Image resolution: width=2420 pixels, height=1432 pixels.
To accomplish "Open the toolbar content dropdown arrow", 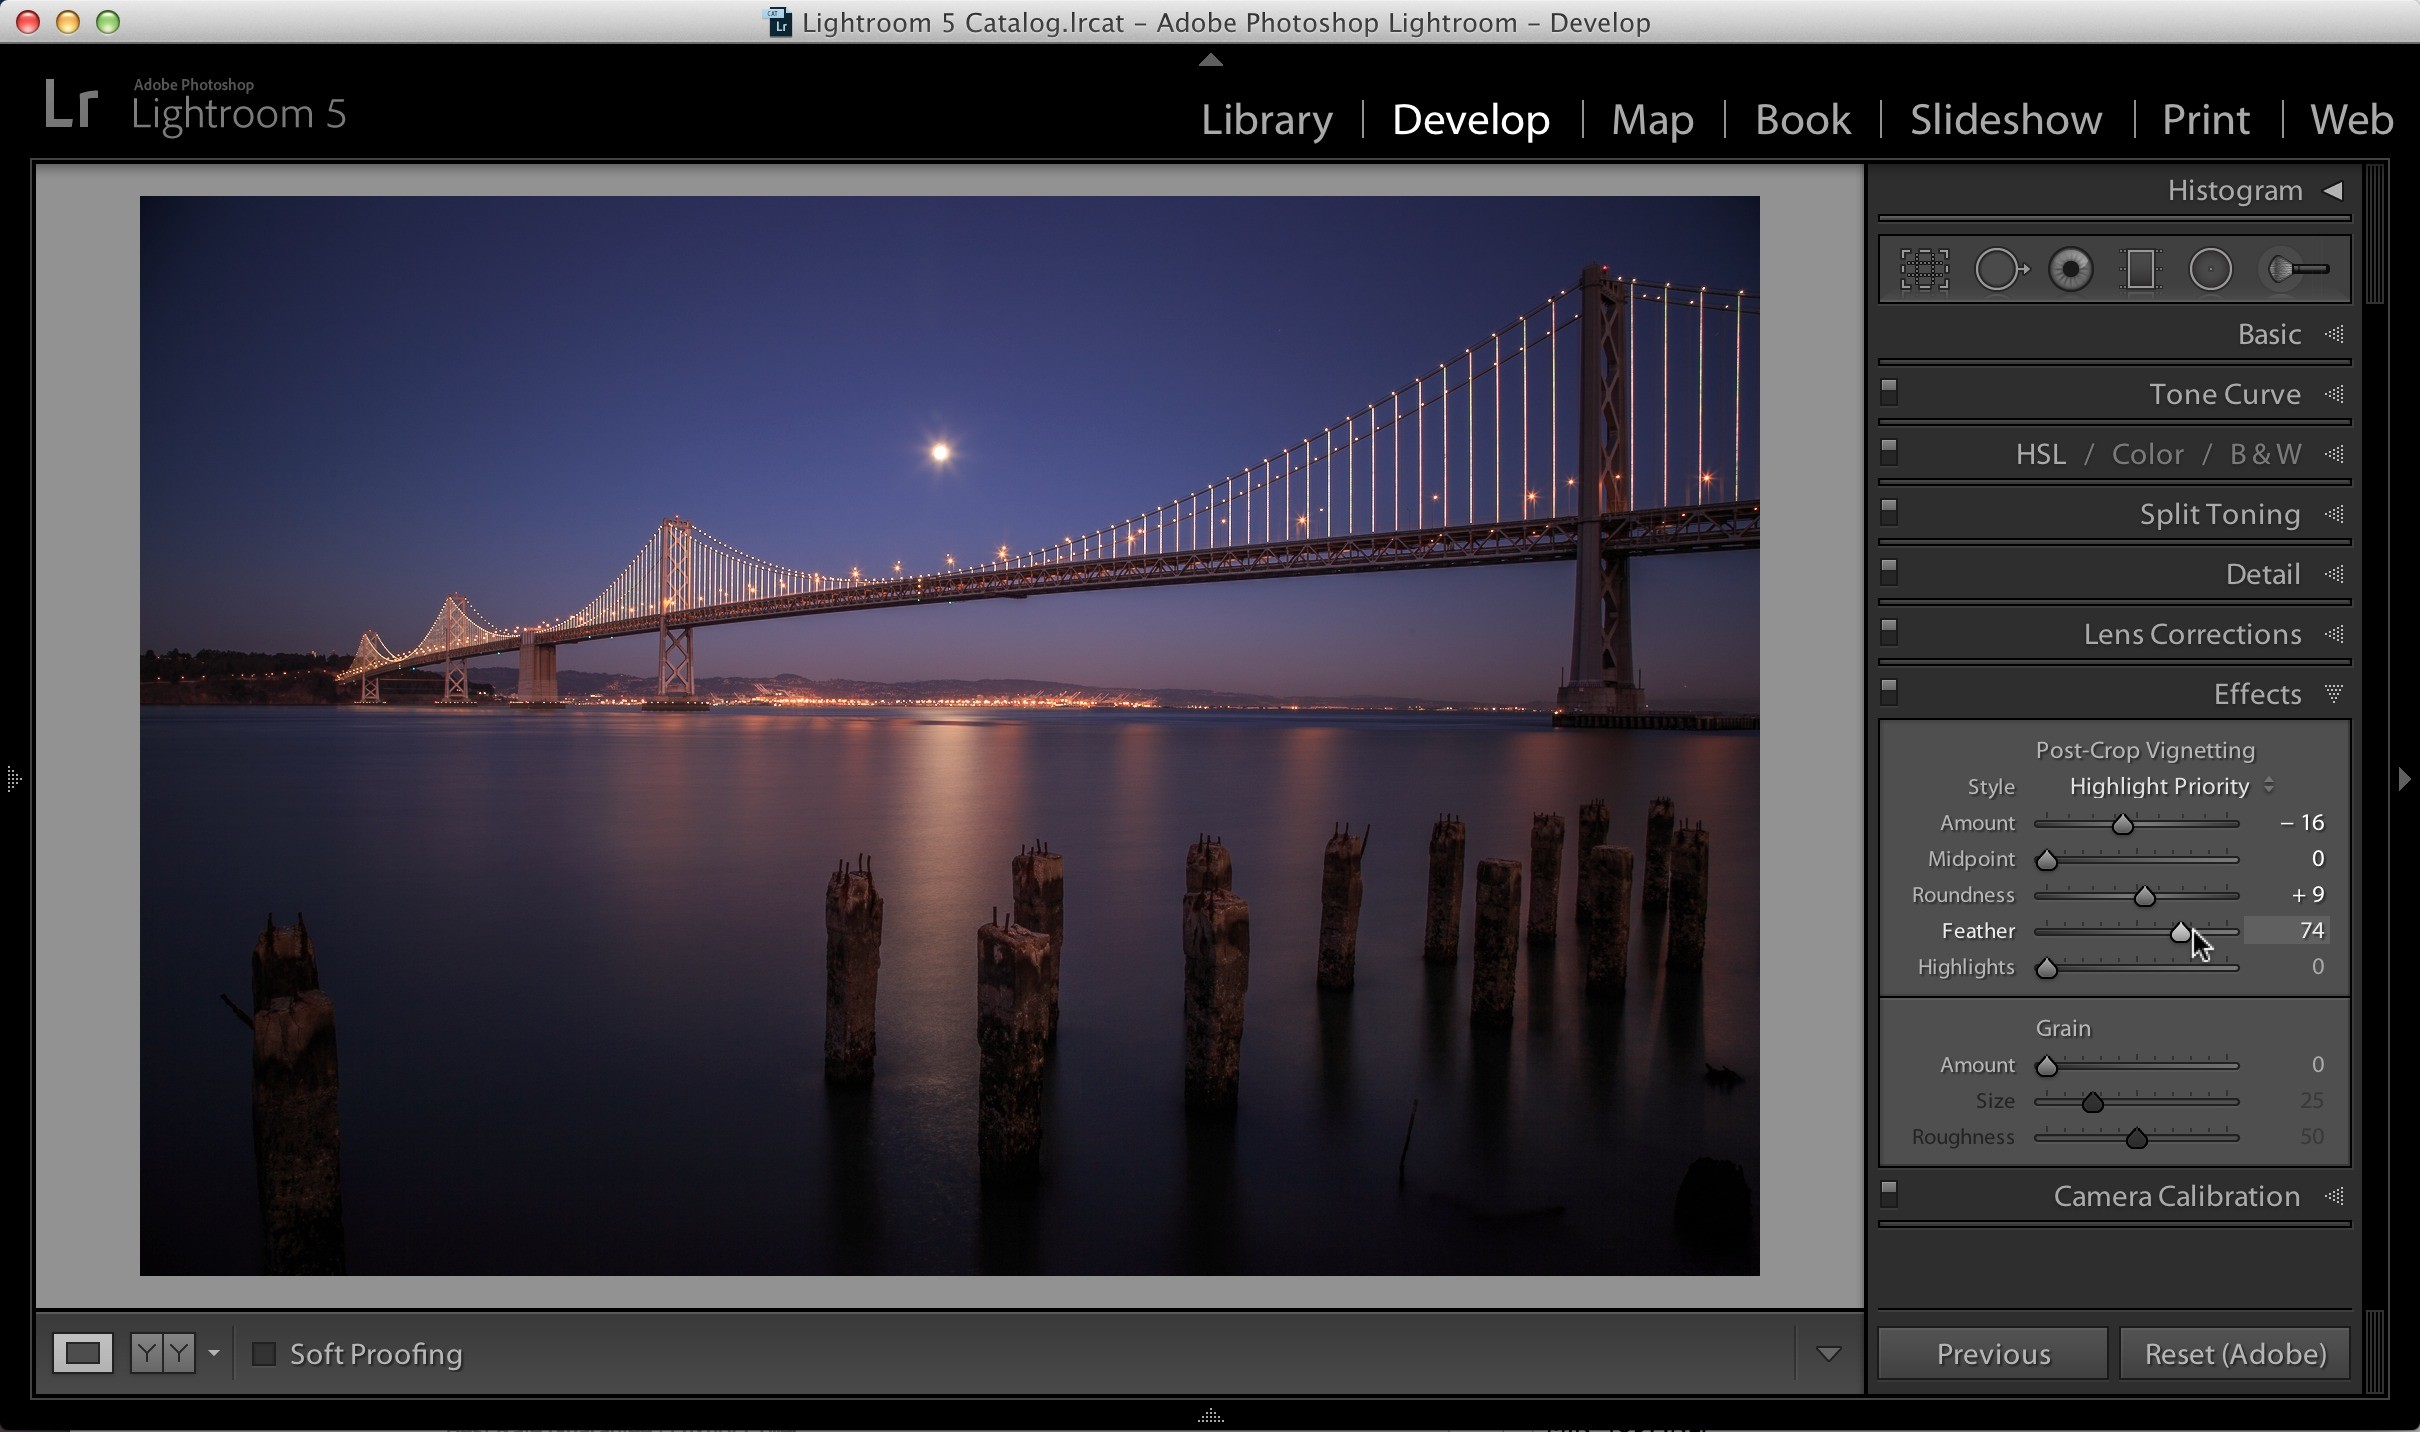I will pyautogui.click(x=1828, y=1354).
